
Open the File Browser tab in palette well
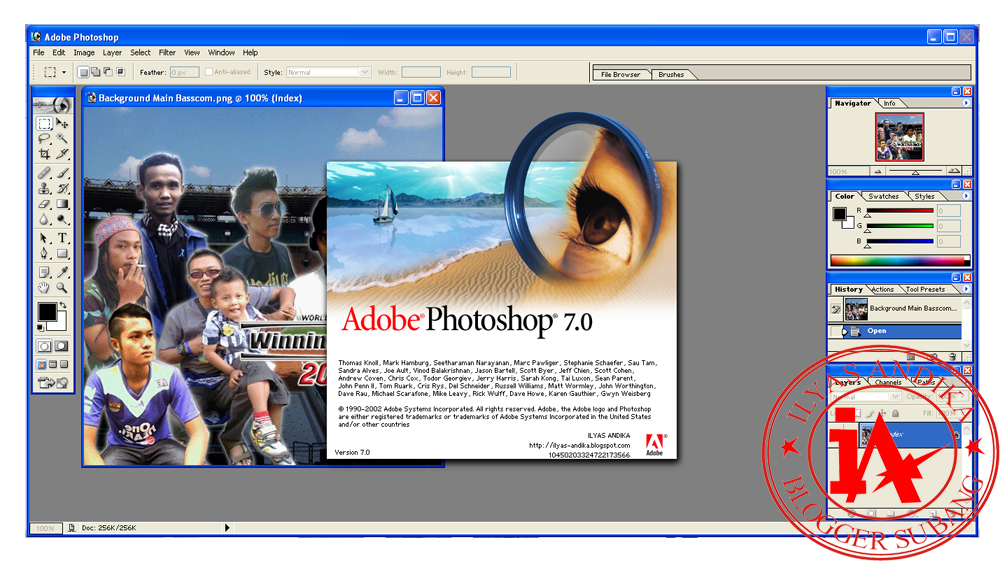point(621,75)
